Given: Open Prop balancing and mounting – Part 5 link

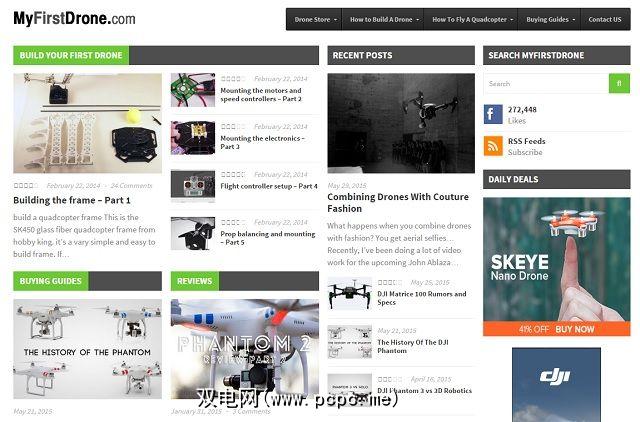Looking at the screenshot, I should coord(268,238).
